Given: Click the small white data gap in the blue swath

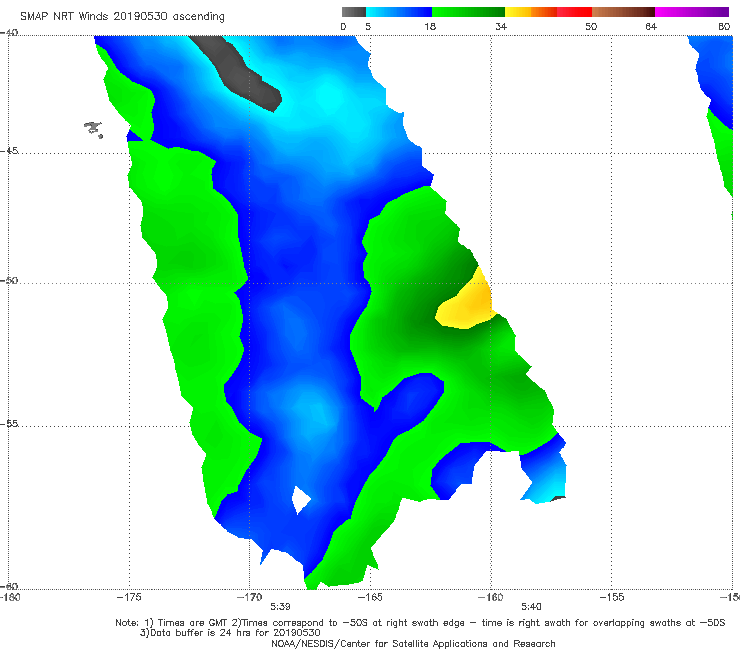Looking at the screenshot, I should (301, 499).
